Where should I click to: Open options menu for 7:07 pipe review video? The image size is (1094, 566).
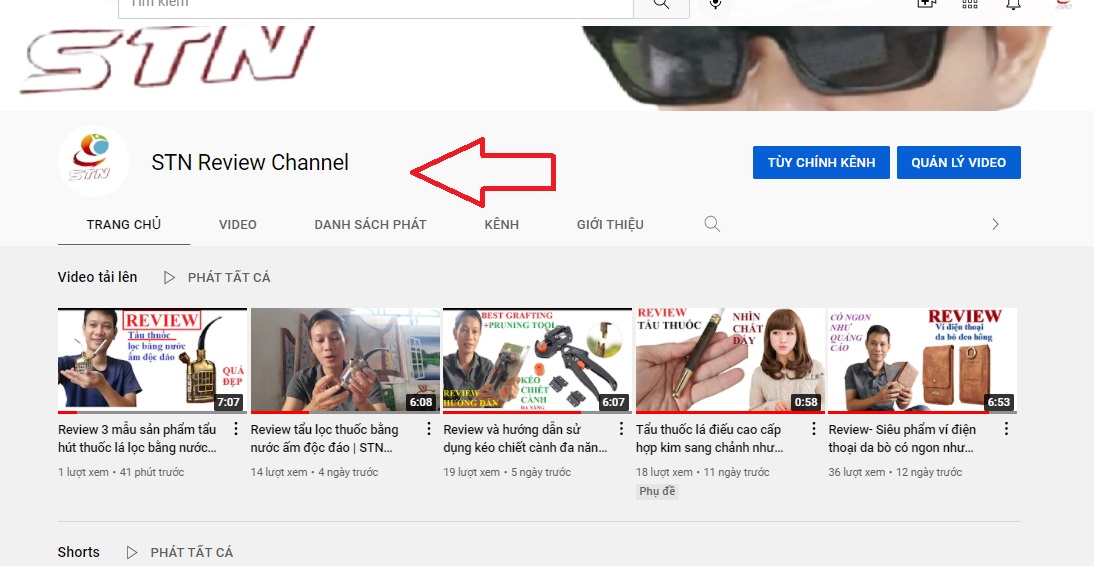pyautogui.click(x=236, y=429)
